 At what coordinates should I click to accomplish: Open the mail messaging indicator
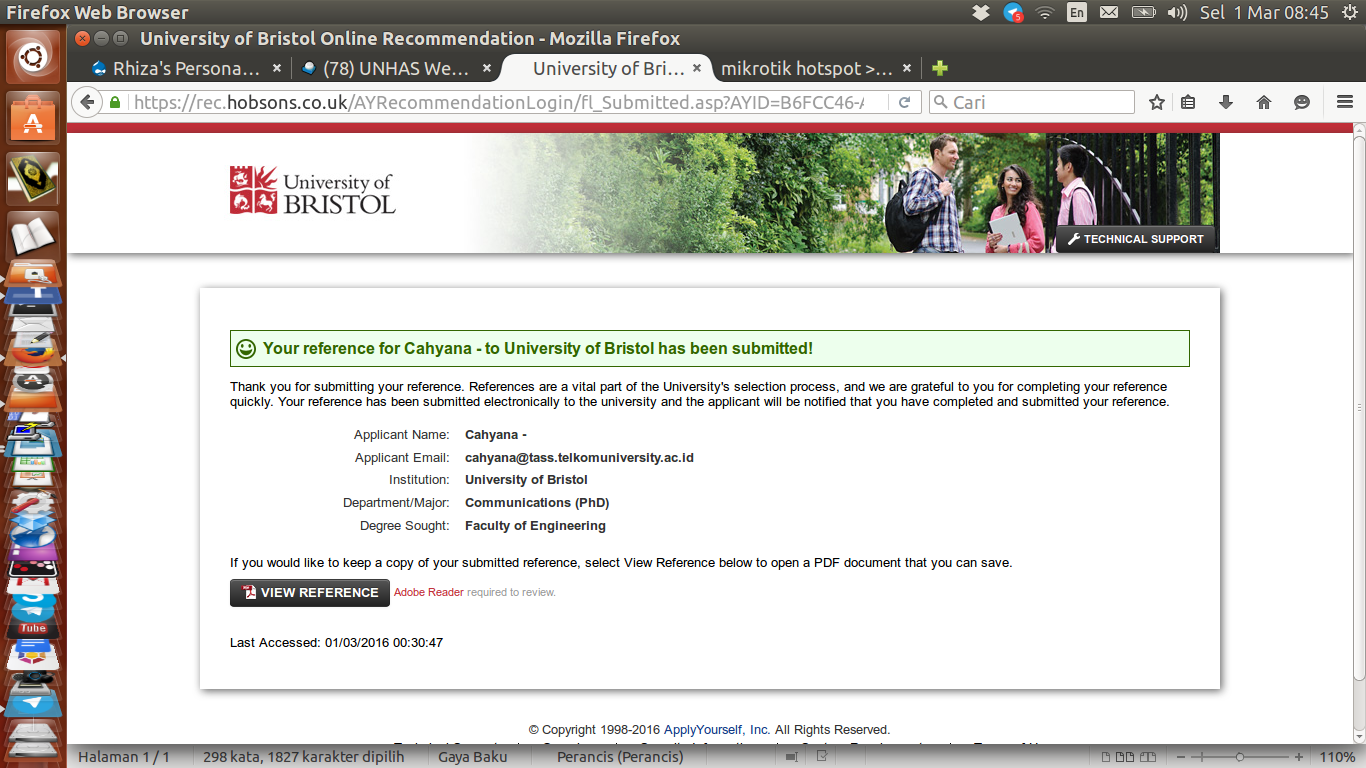[1109, 13]
